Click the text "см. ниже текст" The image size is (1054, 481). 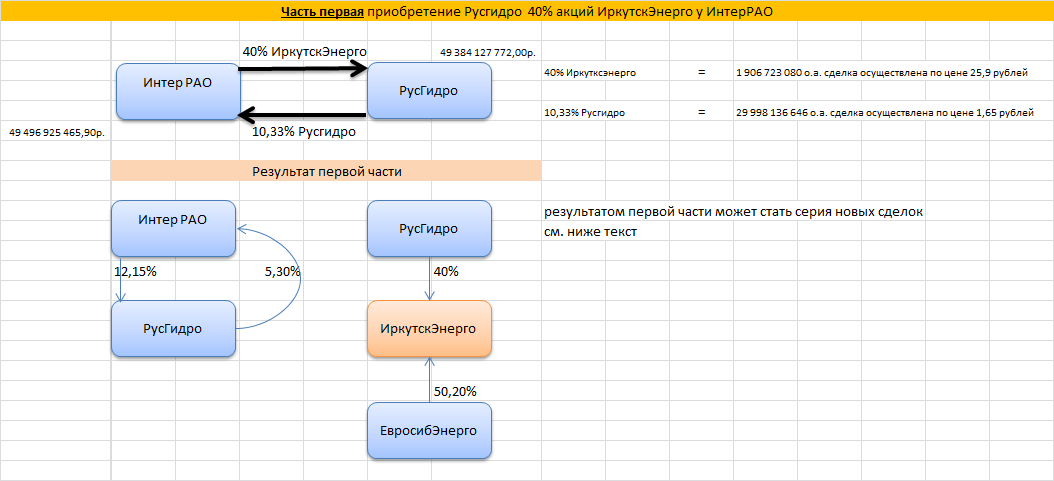point(592,232)
